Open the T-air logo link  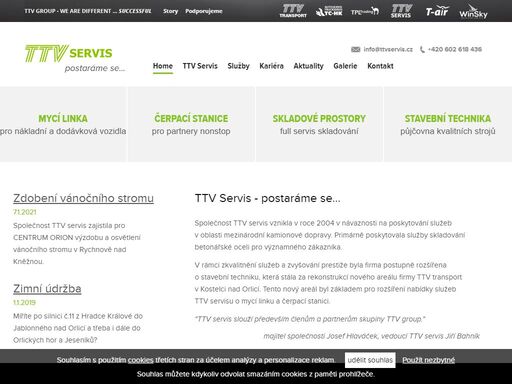tap(437, 12)
